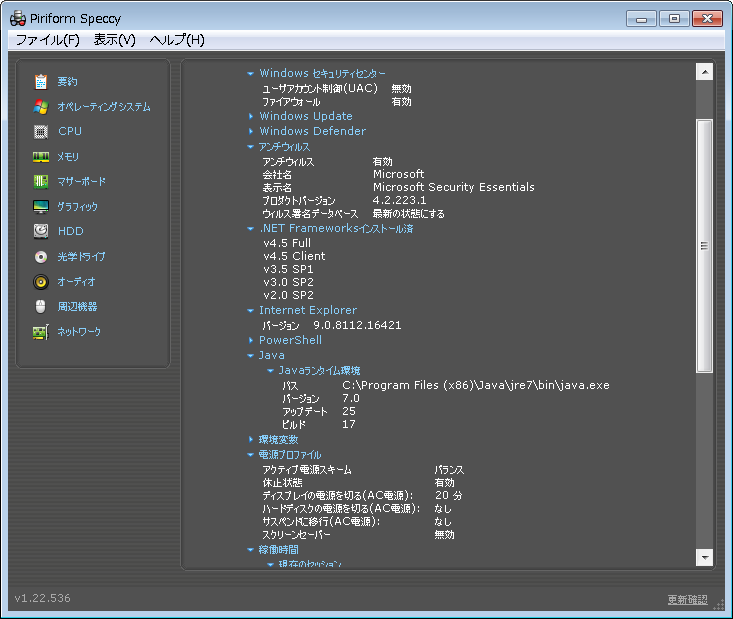Click the 休止状態 row

[358, 482]
